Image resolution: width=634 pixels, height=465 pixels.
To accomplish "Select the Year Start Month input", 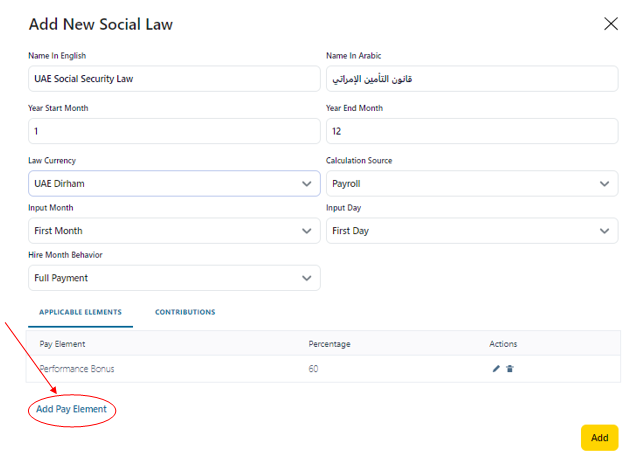I will [174, 131].
